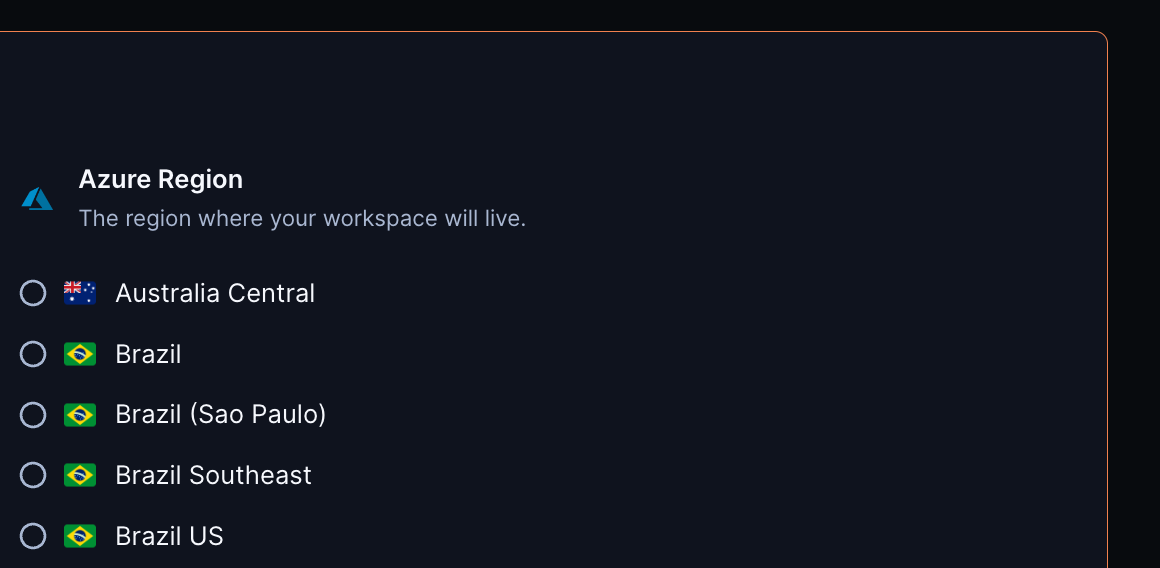
Task: Click the Brazil US label text
Action: tap(169, 536)
